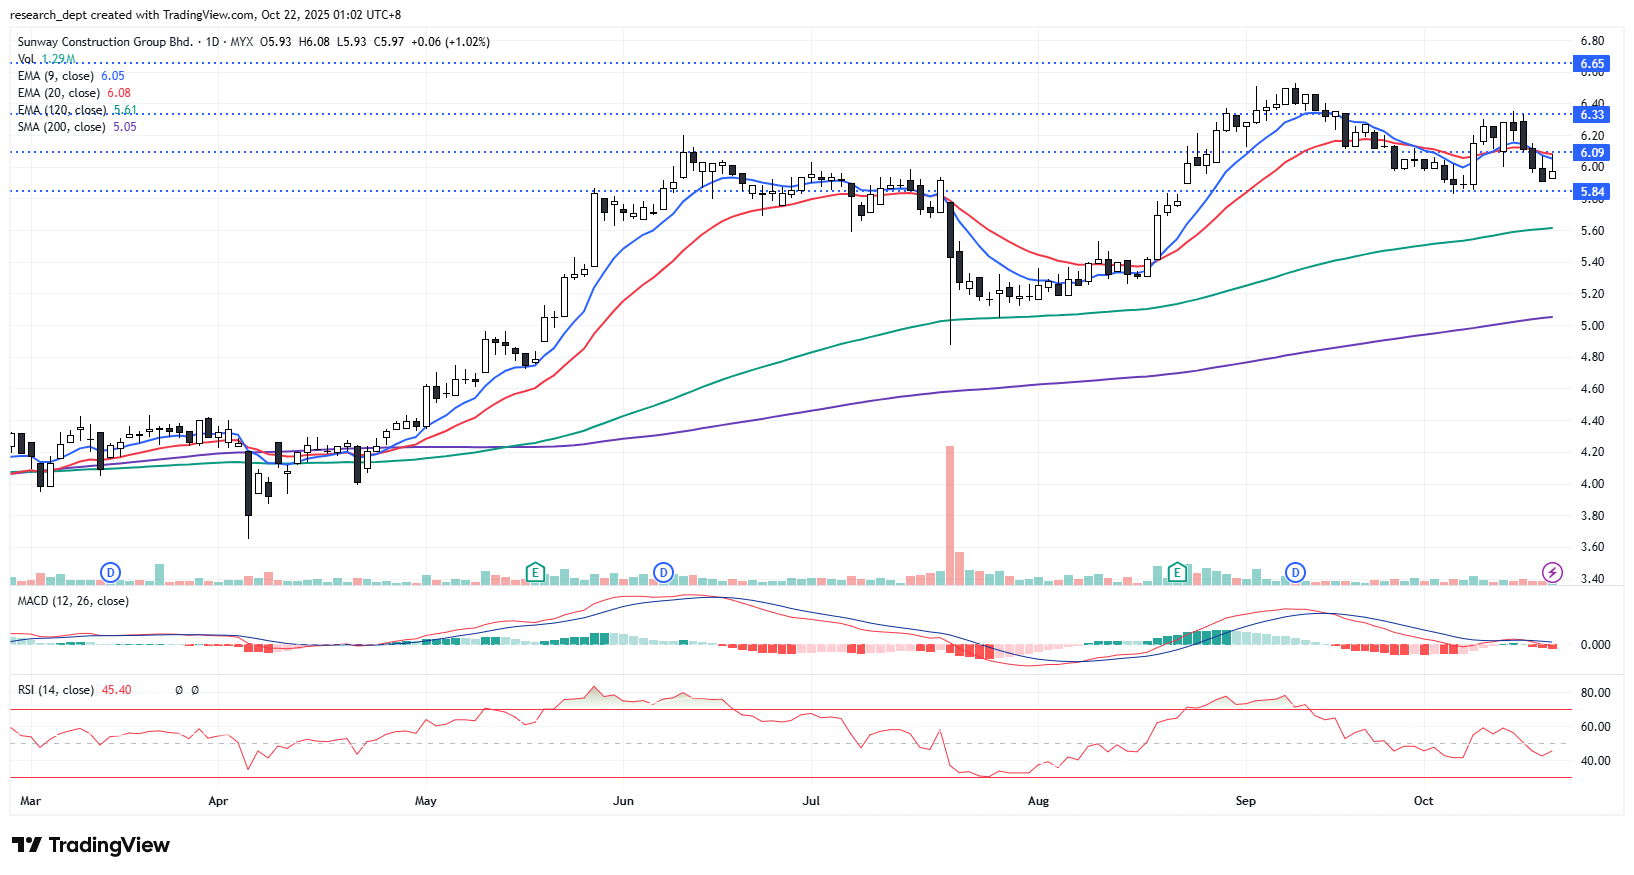
Task: Open the earnings marker in late August
Action: (x=1177, y=573)
